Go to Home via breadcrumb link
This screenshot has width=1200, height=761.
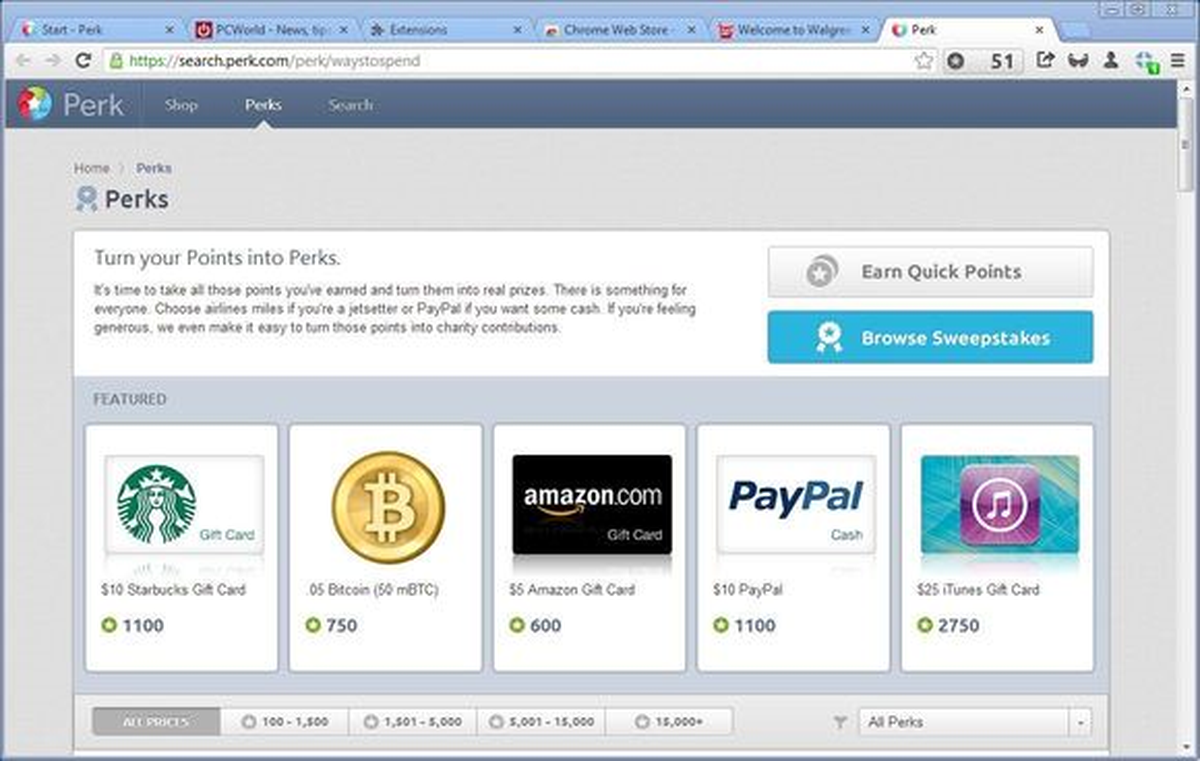pos(91,168)
